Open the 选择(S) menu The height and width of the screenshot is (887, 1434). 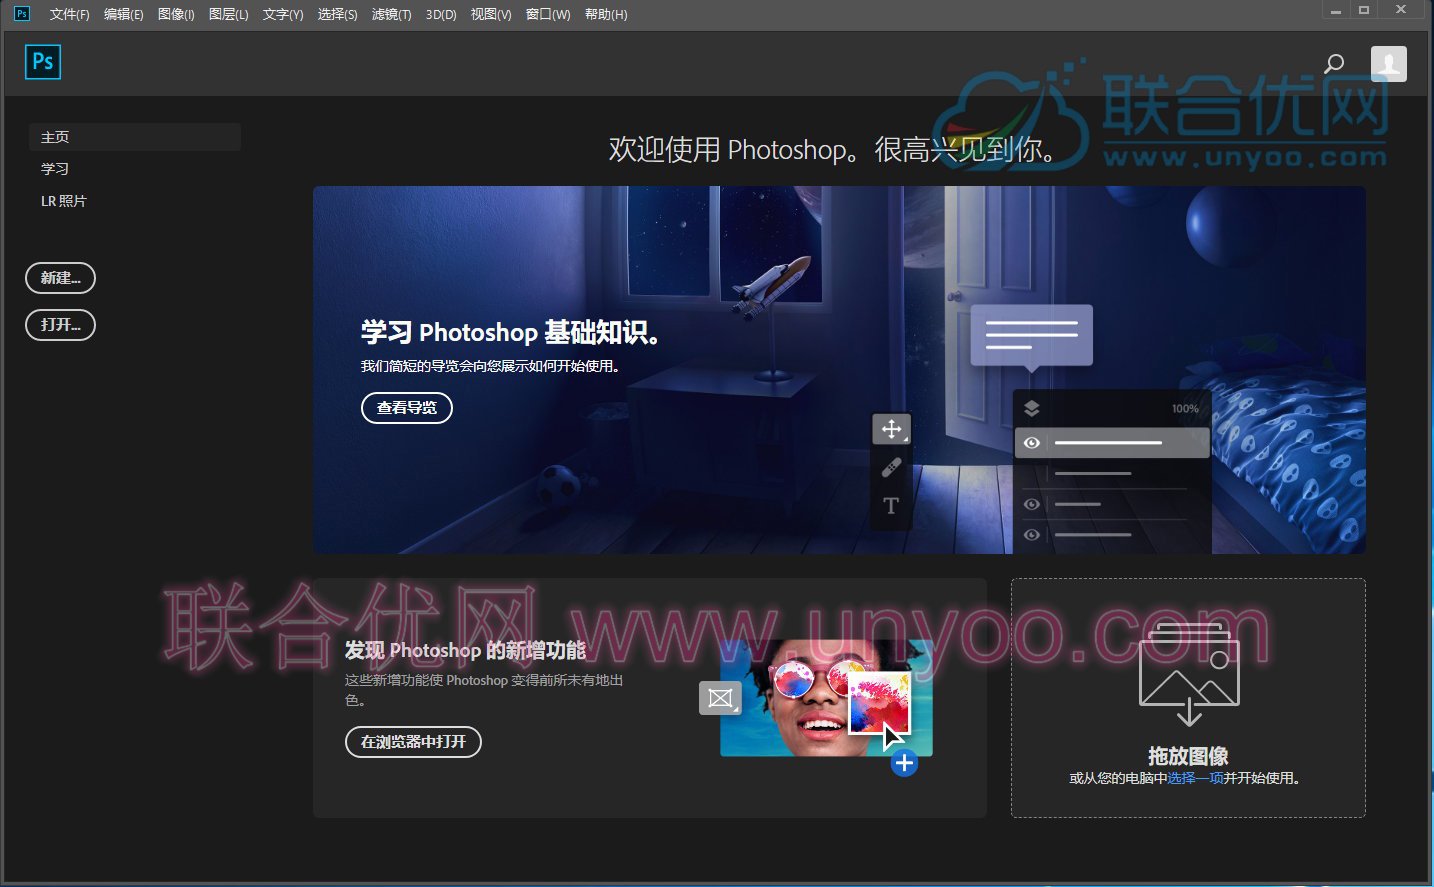click(x=337, y=14)
